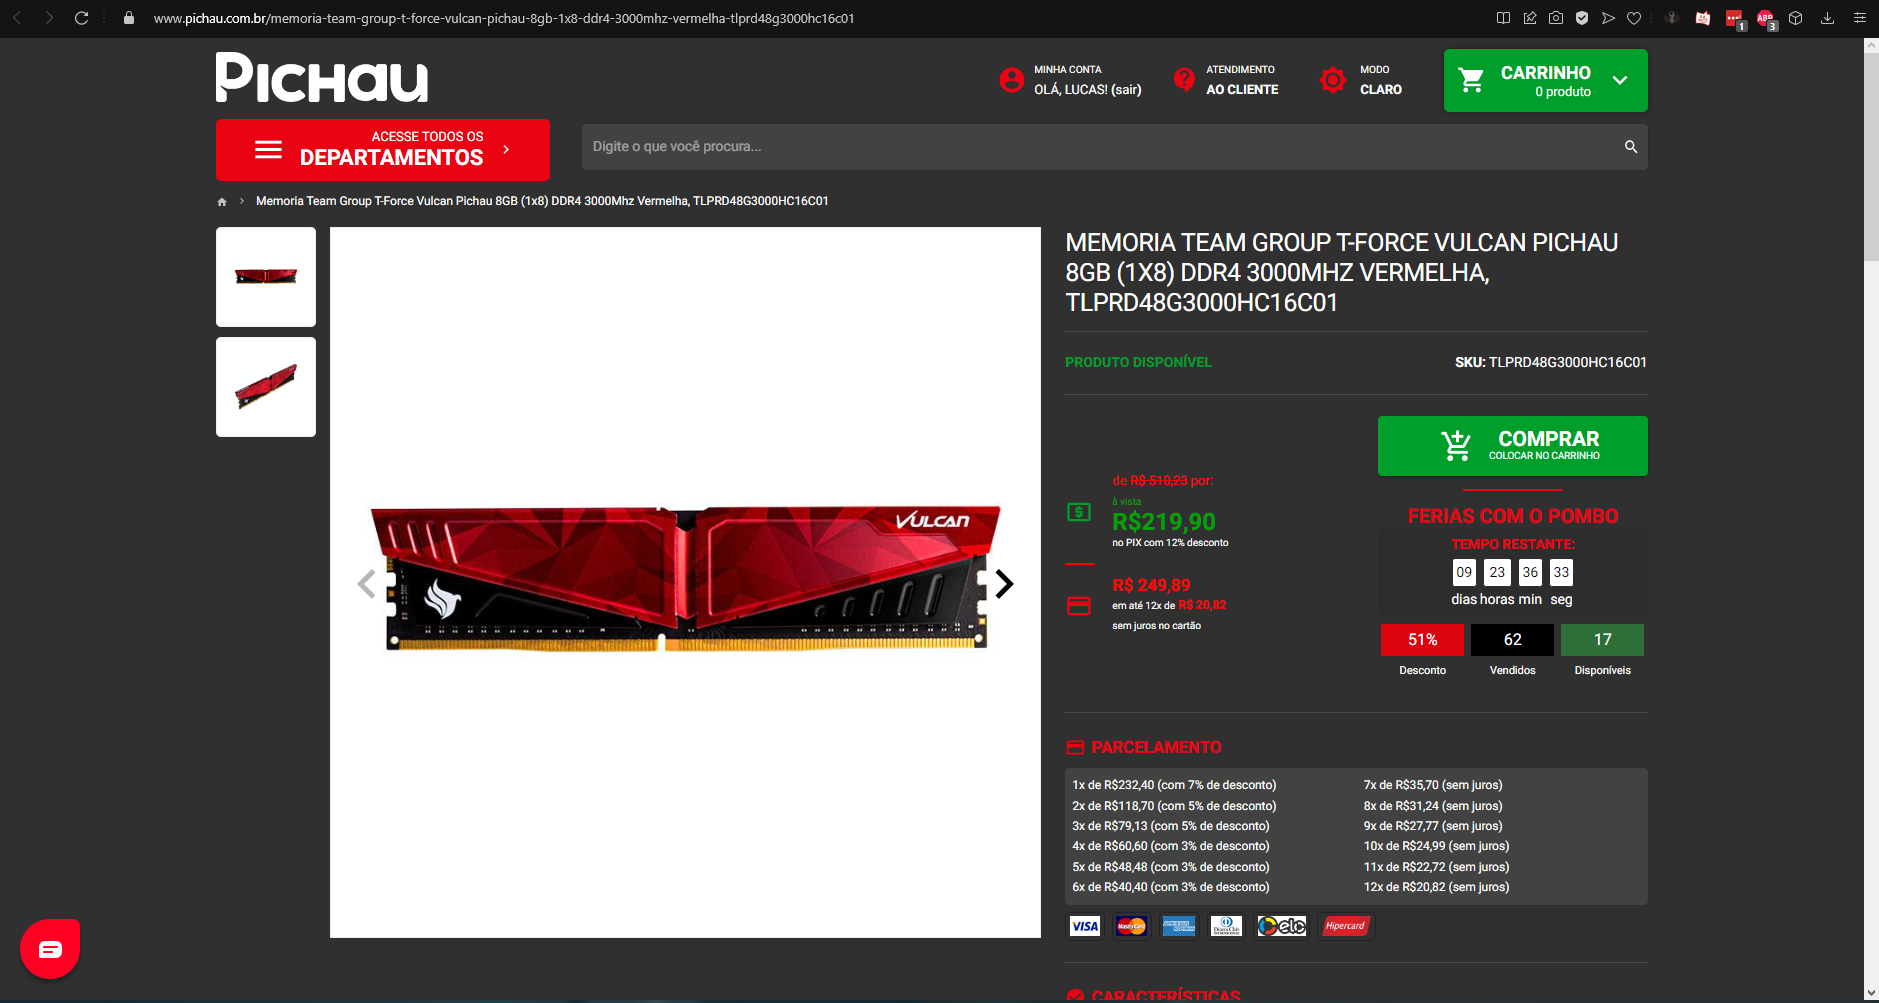Click 'sair' logout link
Image resolution: width=1879 pixels, height=1003 pixels.
[x=1126, y=90]
